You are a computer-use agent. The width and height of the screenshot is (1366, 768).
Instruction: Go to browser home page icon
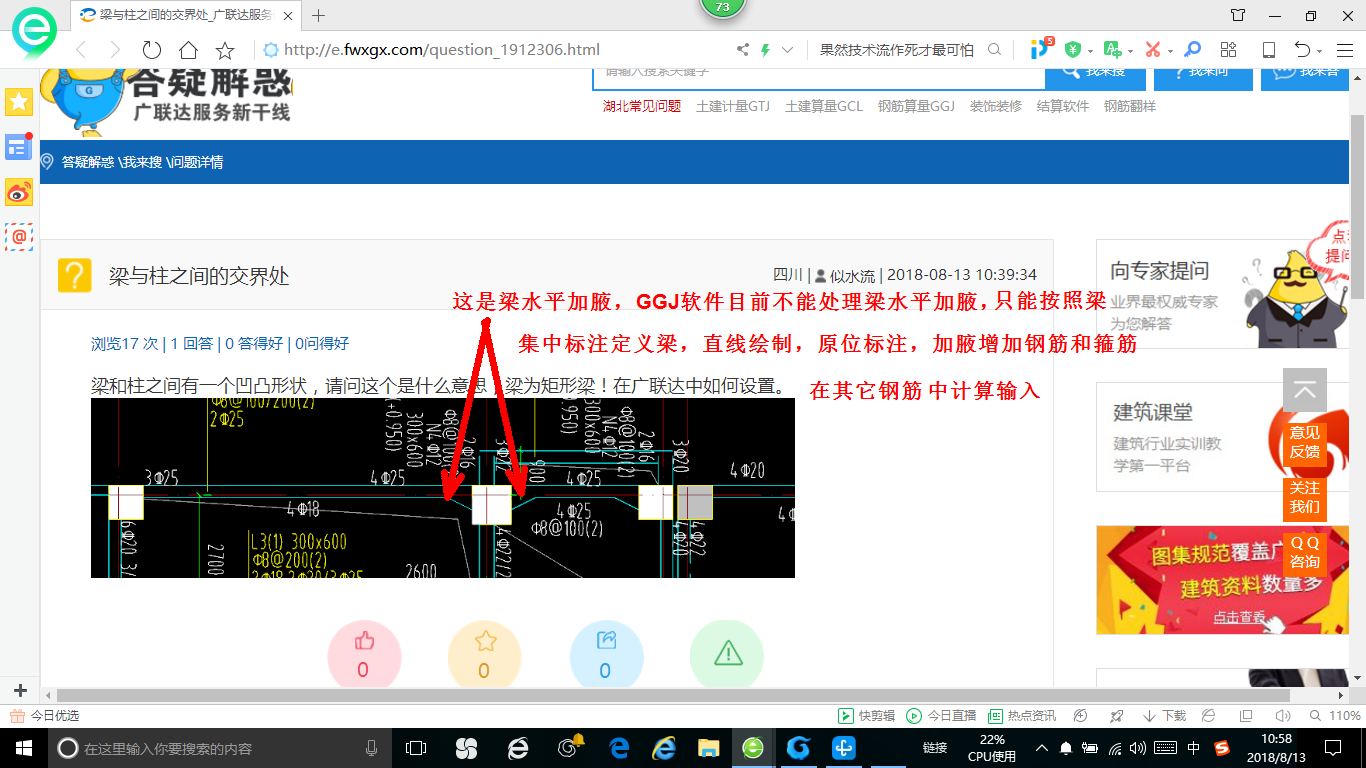pyautogui.click(x=188, y=50)
